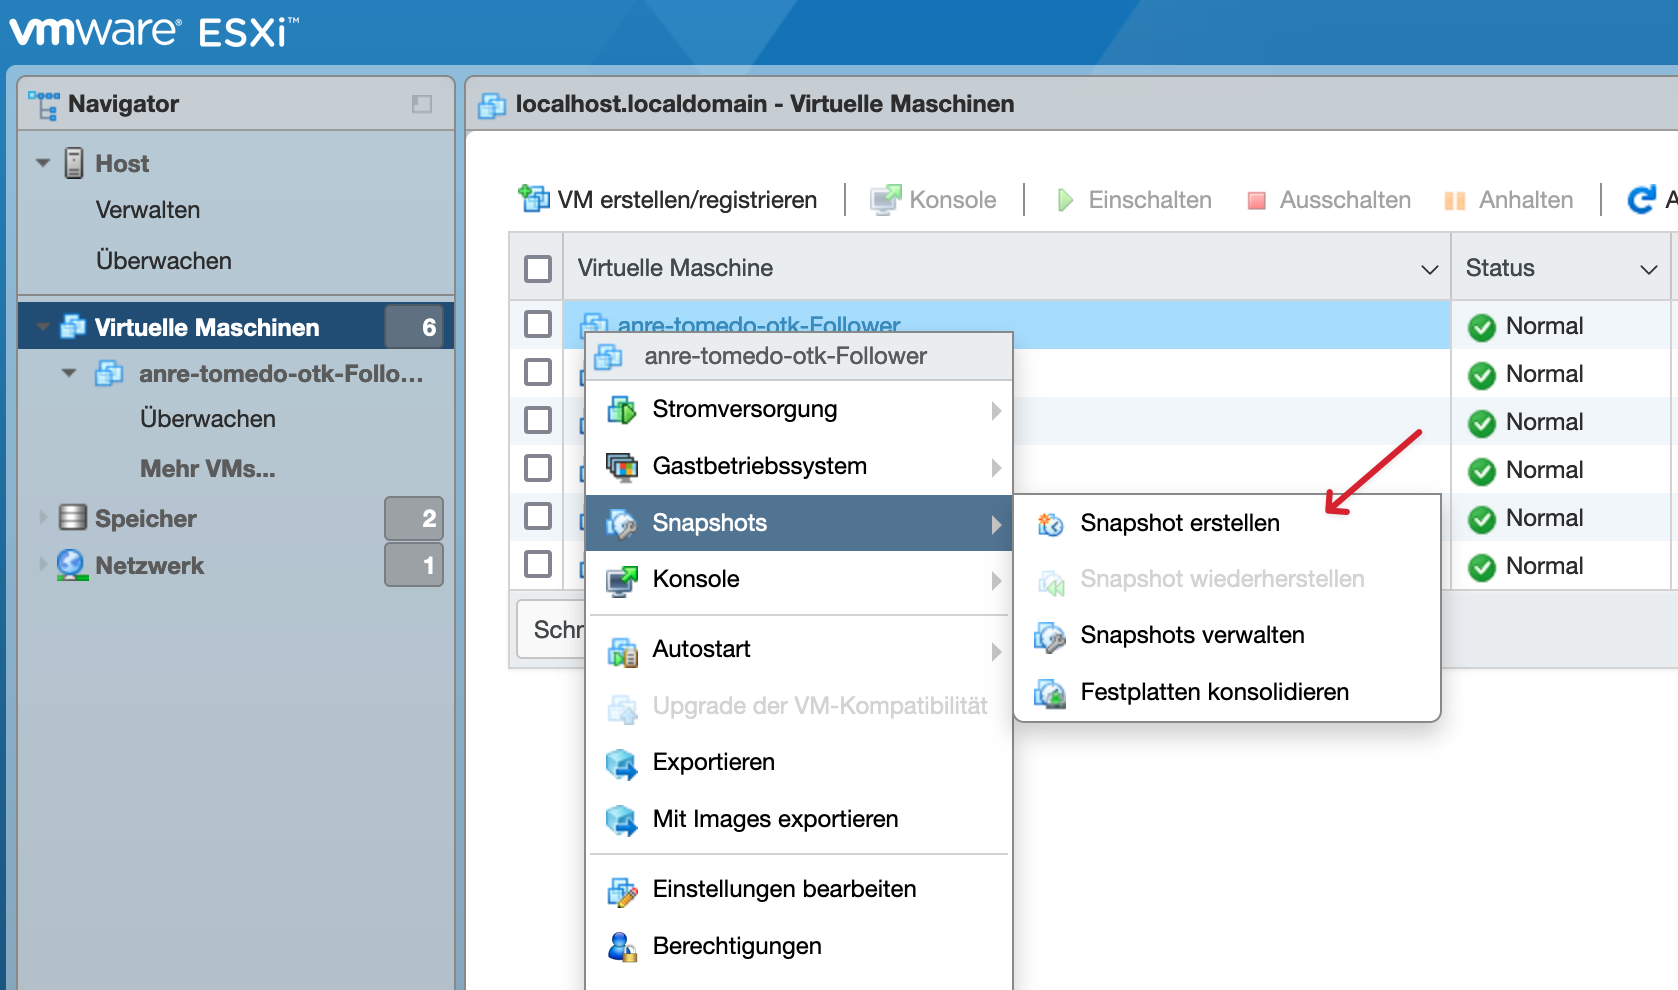Open Überwachen under Host
Screen dimensions: 1678x990
[x=164, y=261]
